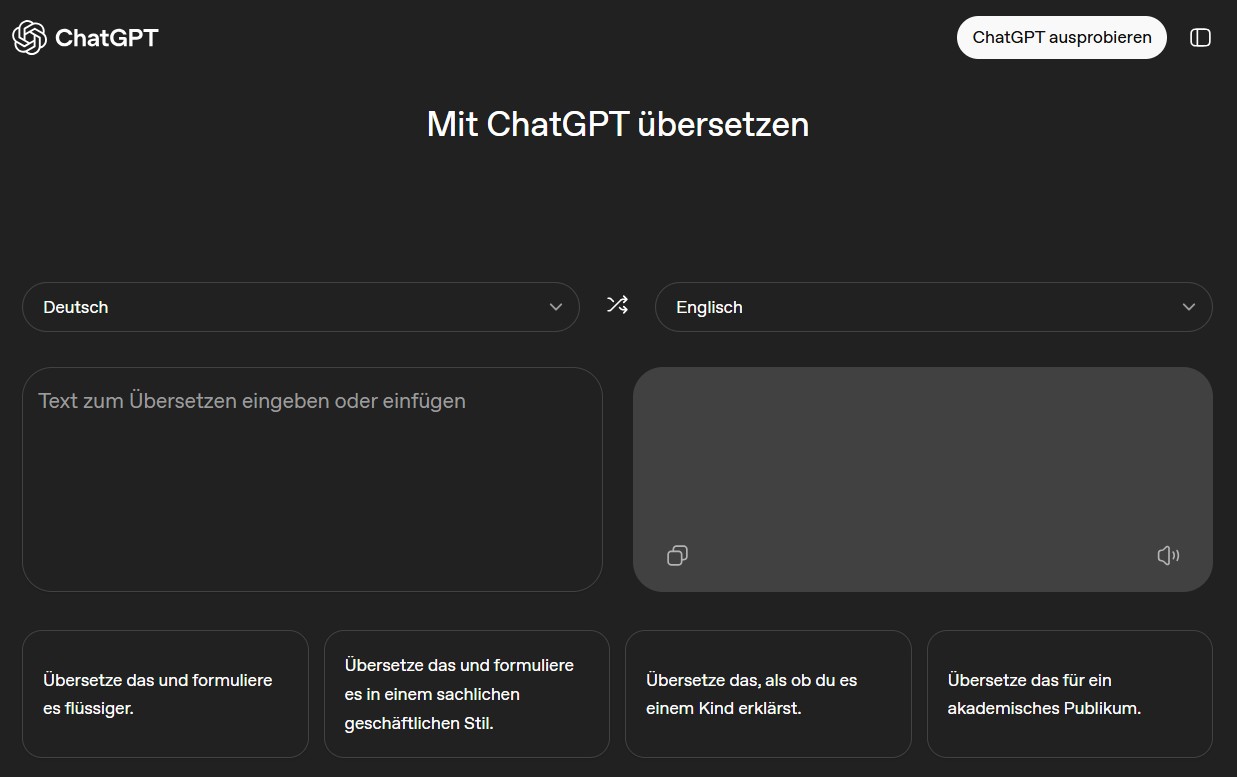Open ChatGPT home via the wordmark logo
The image size is (1237, 777).
107,37
